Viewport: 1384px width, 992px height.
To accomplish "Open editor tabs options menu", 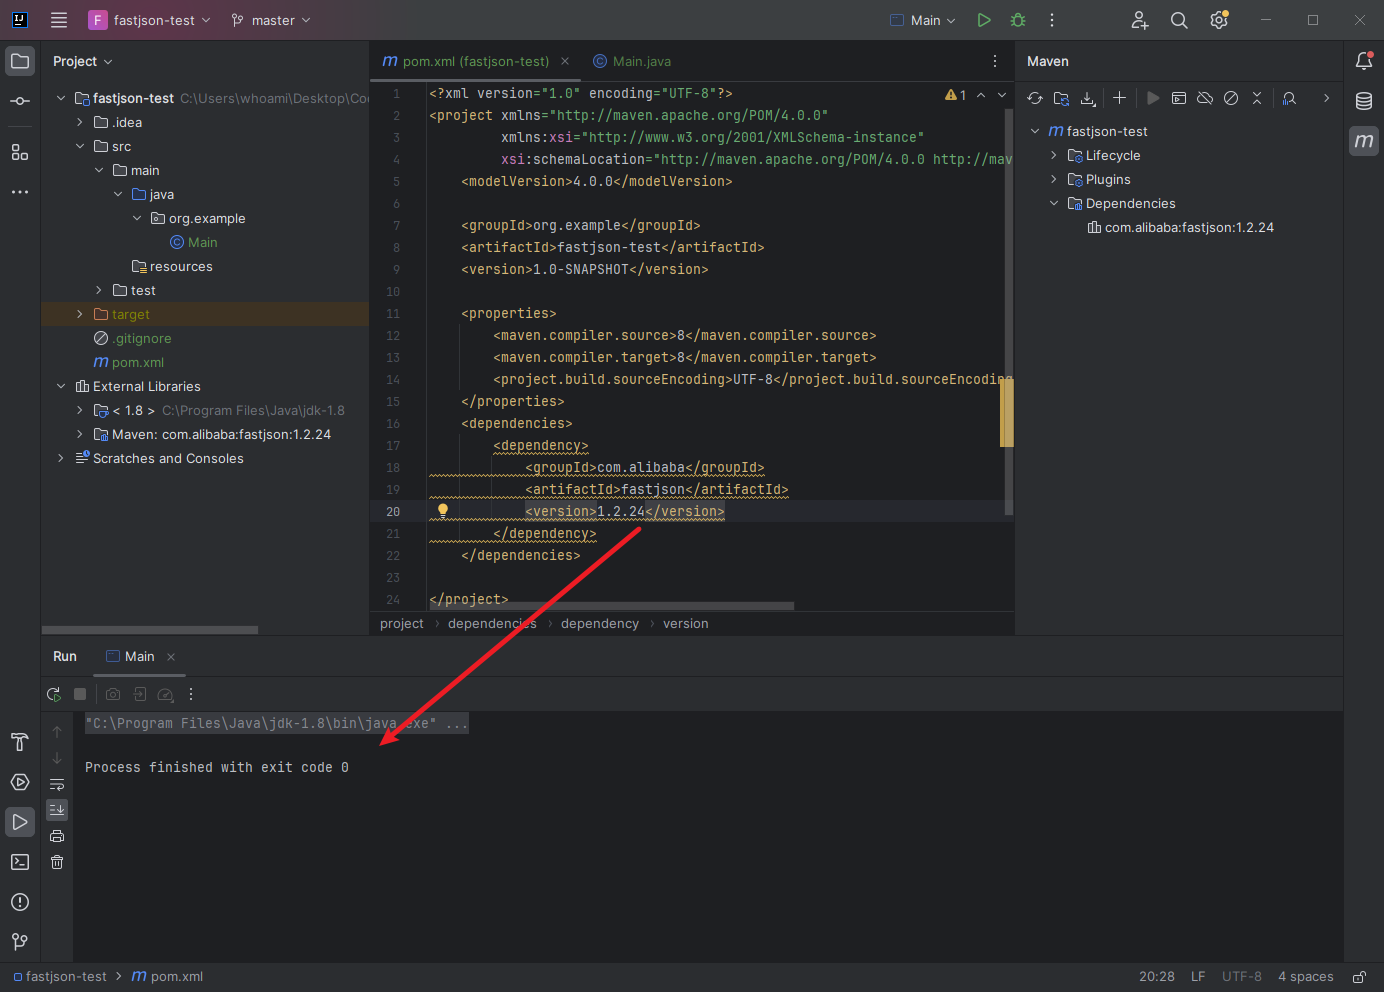I will pyautogui.click(x=994, y=61).
